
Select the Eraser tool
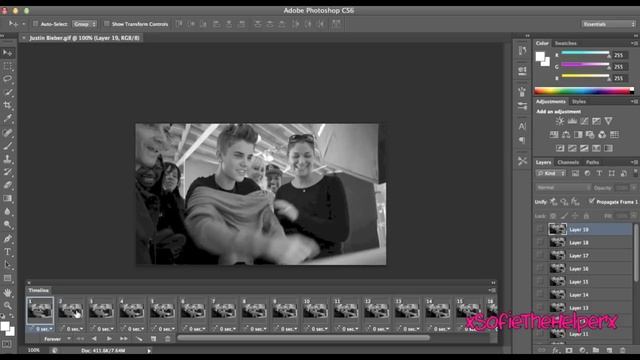(x=7, y=185)
